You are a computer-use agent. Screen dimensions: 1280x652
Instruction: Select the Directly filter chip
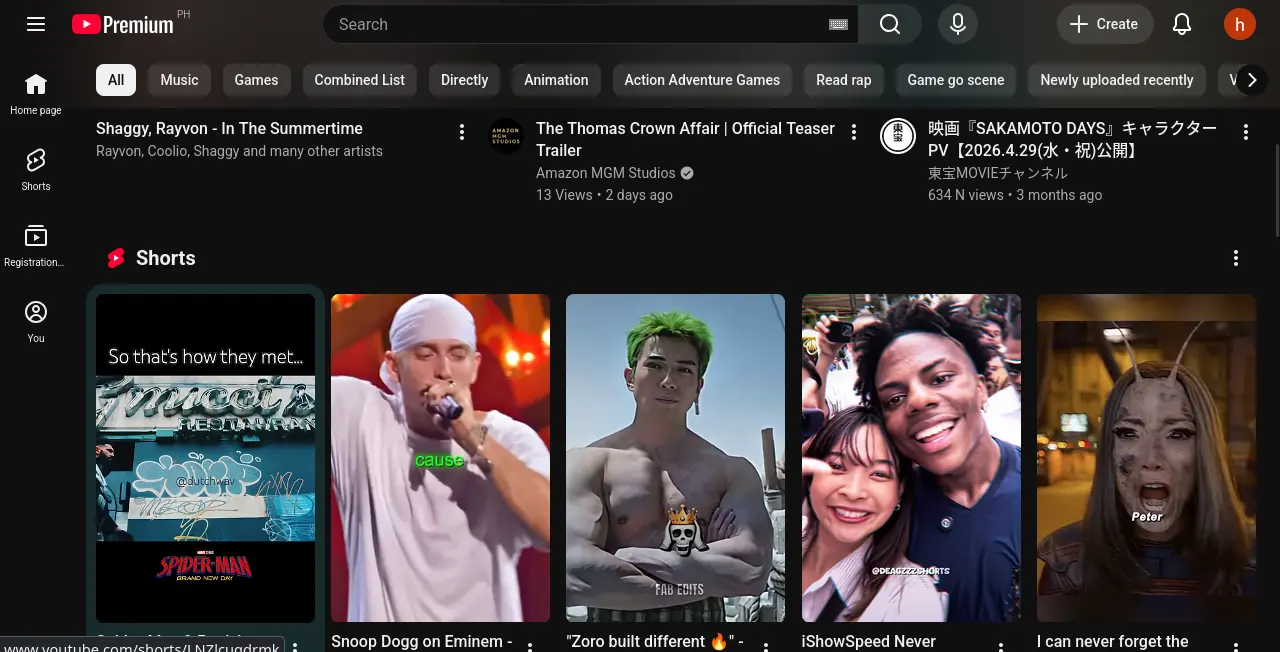tap(465, 80)
